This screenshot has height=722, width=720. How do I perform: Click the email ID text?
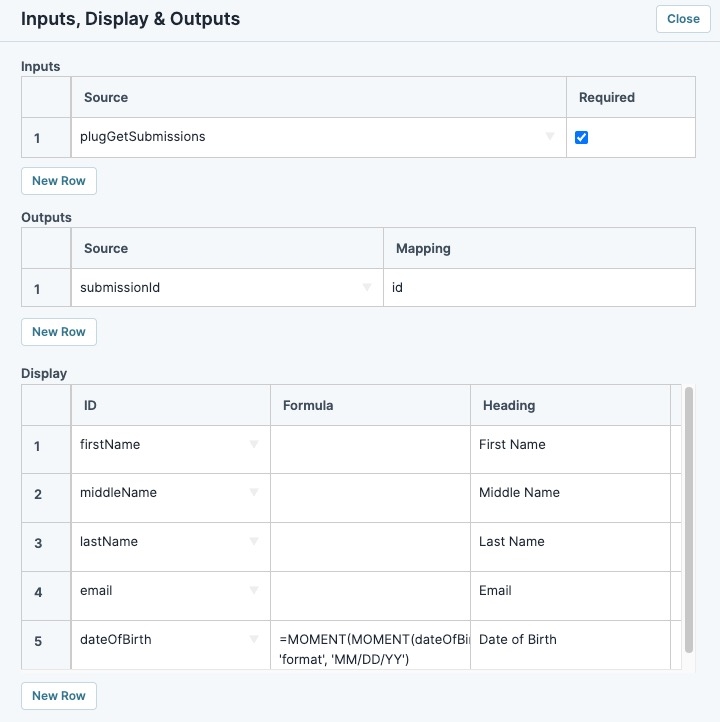pyautogui.click(x=96, y=590)
